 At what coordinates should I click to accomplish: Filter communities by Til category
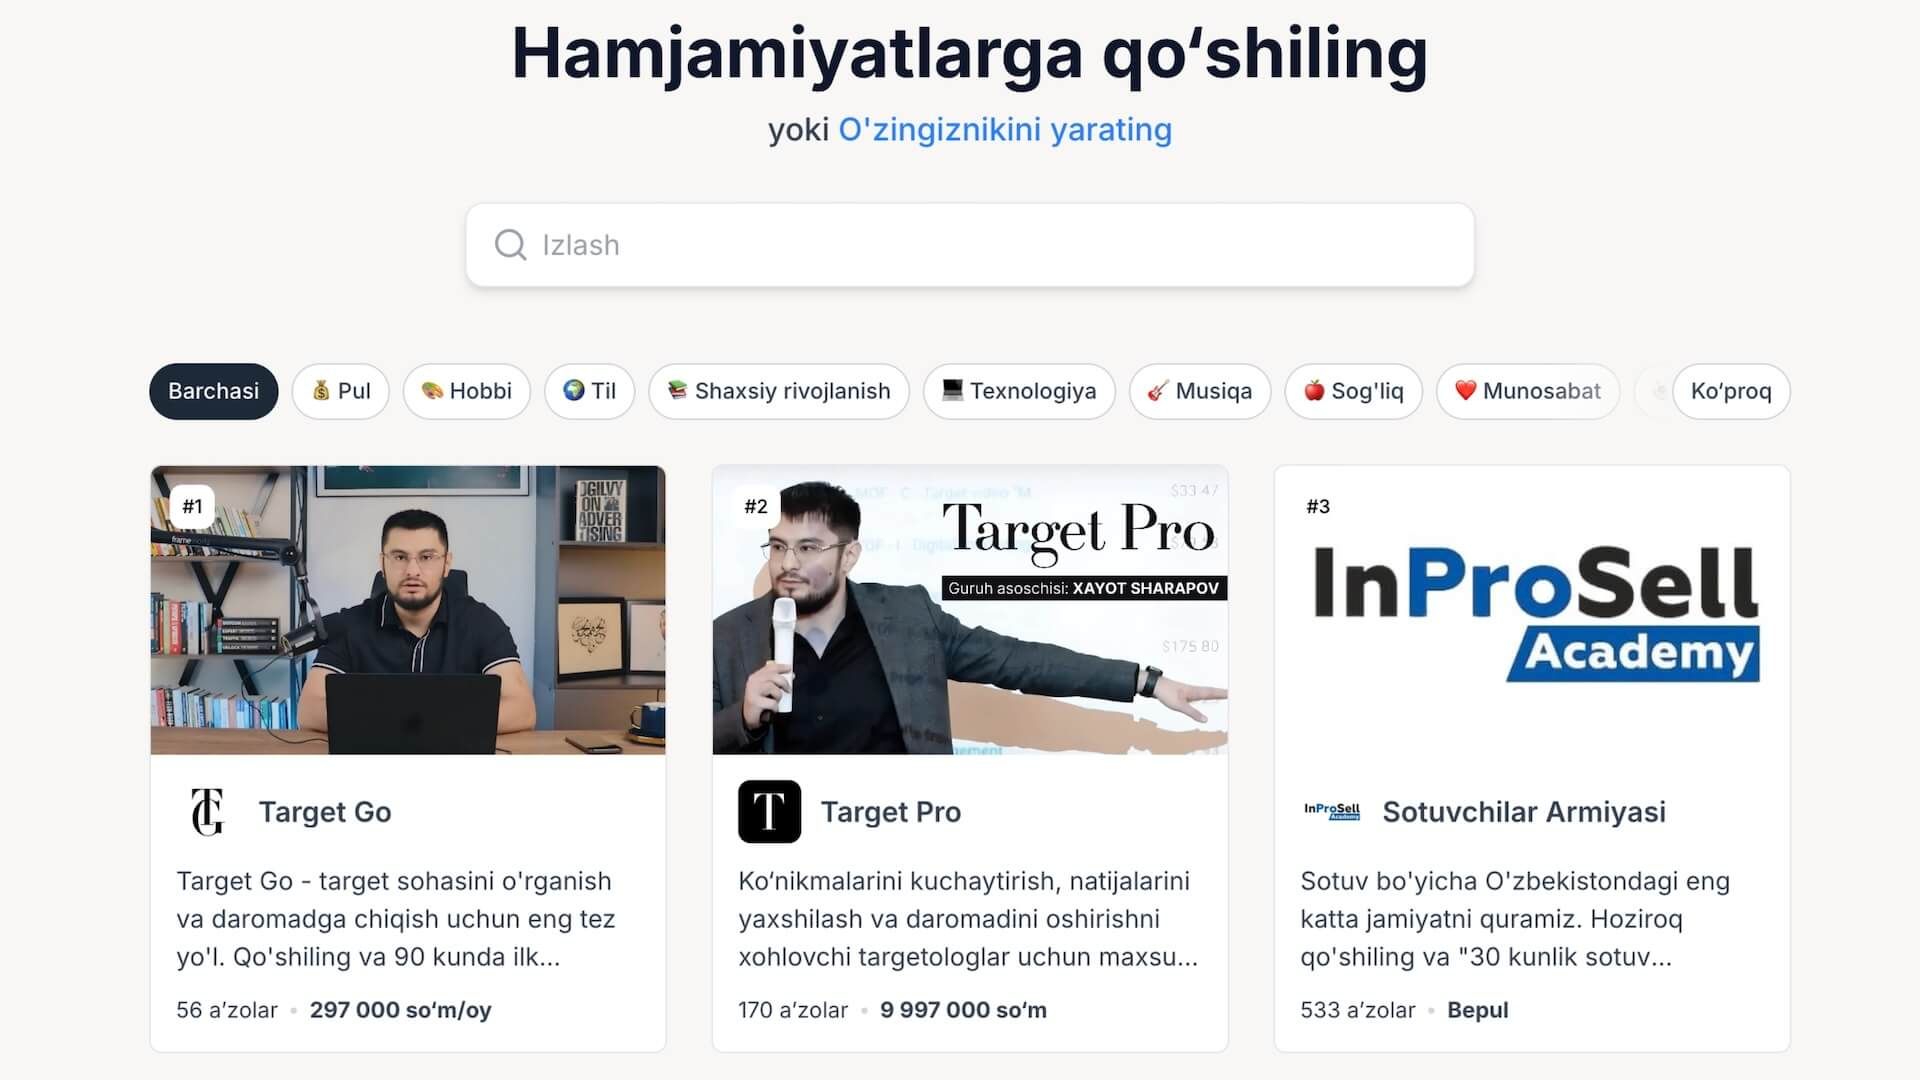590,391
